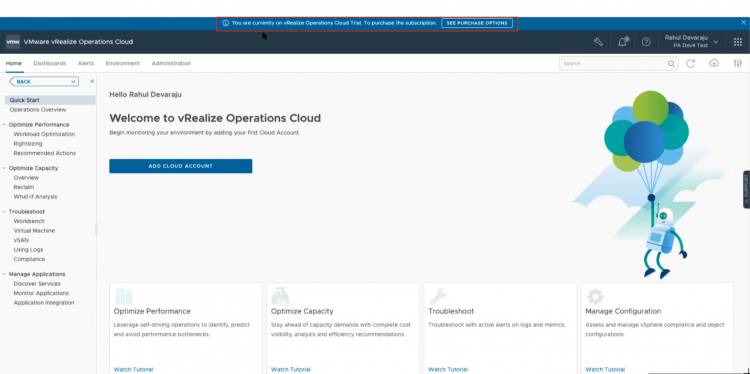The image size is (750, 374).
Task: Click the Optimize Capacity card icon
Action: (x=281, y=297)
